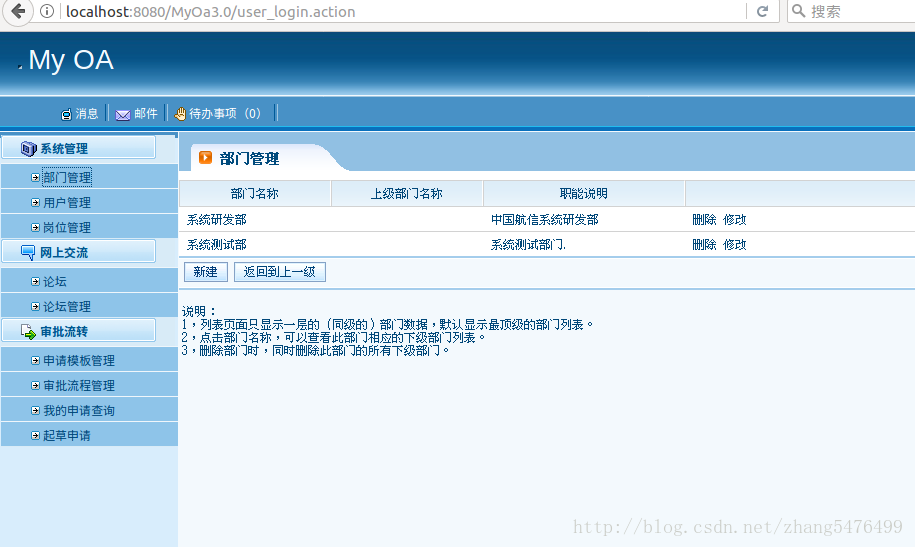Click the browser back arrow button

(x=18, y=11)
